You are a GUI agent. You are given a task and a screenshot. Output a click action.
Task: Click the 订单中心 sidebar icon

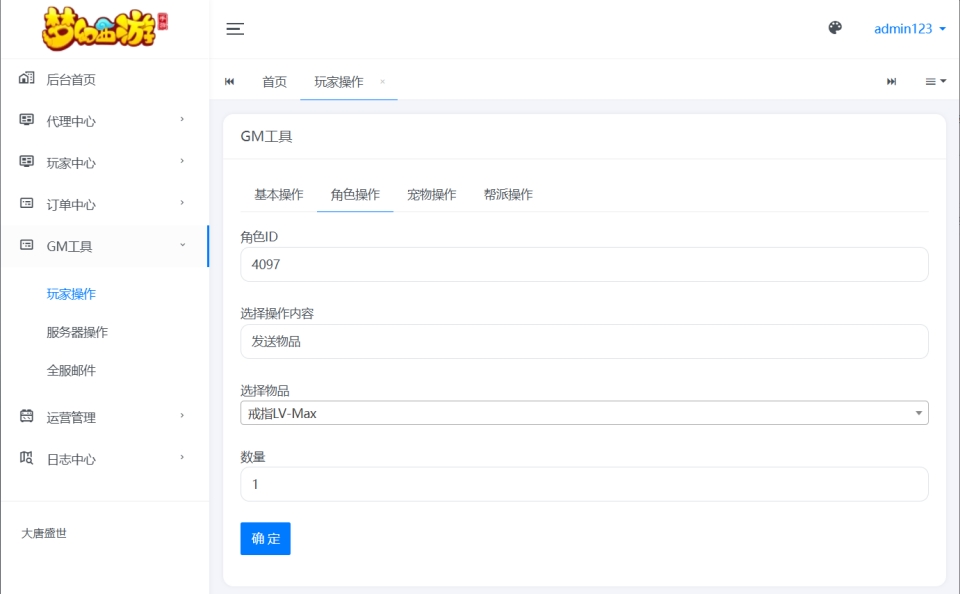(x=26, y=203)
